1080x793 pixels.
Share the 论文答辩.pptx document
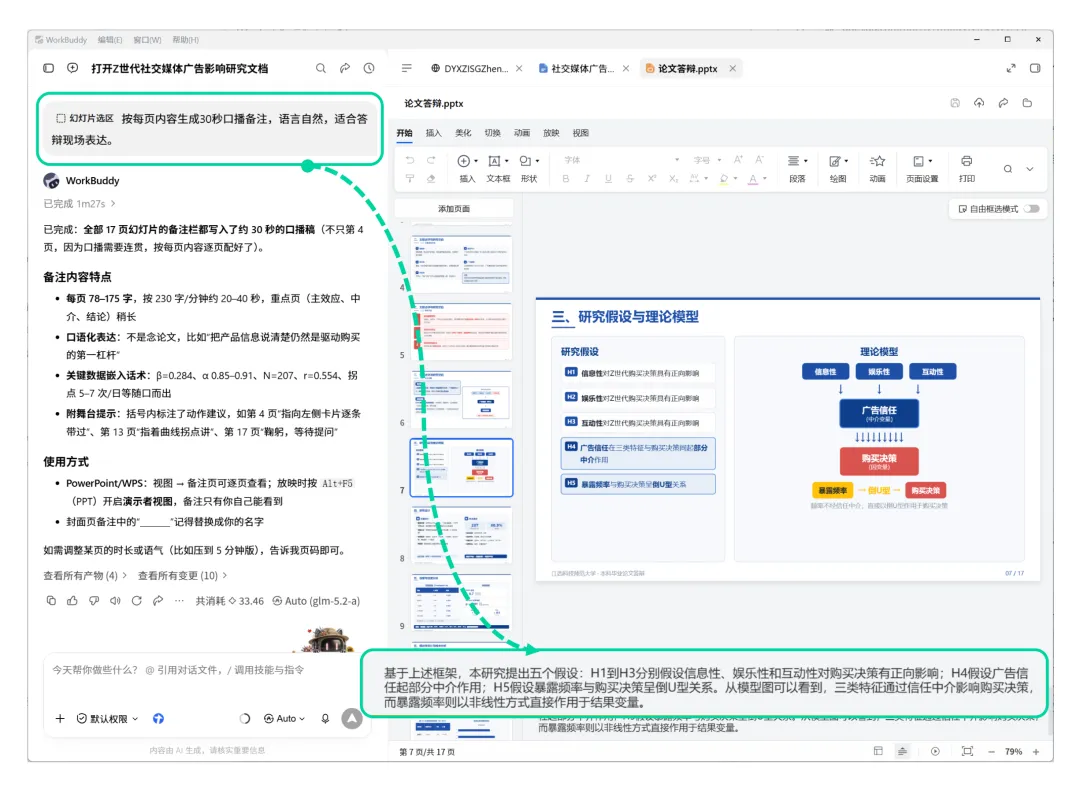pos(1003,103)
